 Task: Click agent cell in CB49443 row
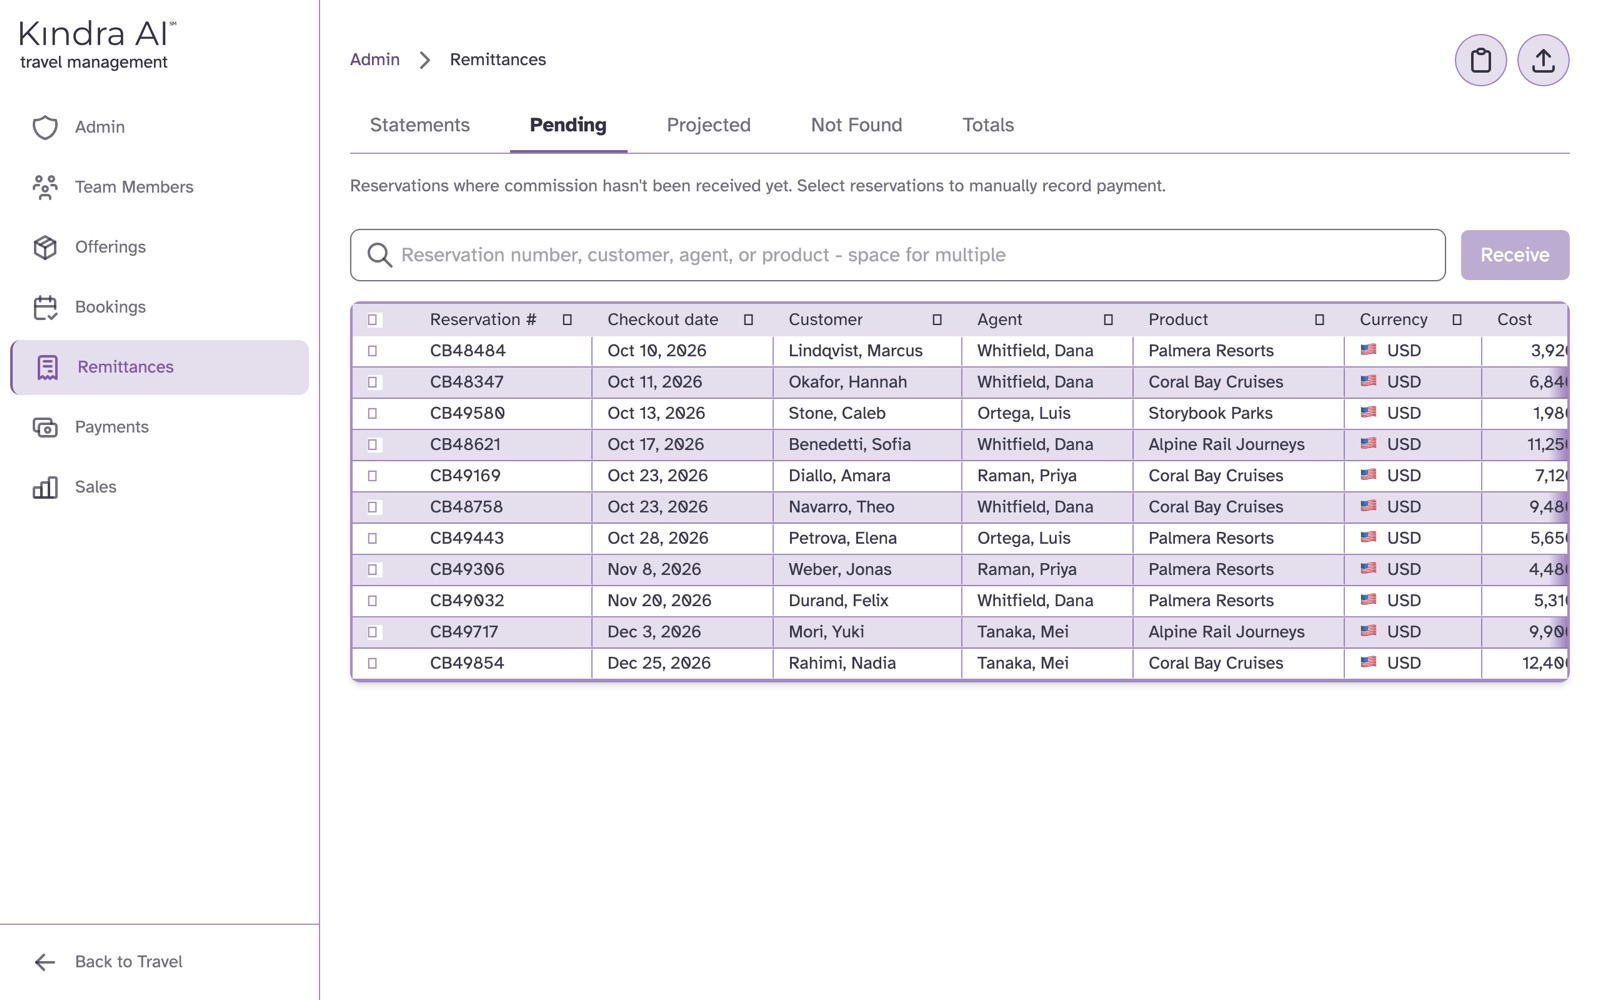(1024, 538)
